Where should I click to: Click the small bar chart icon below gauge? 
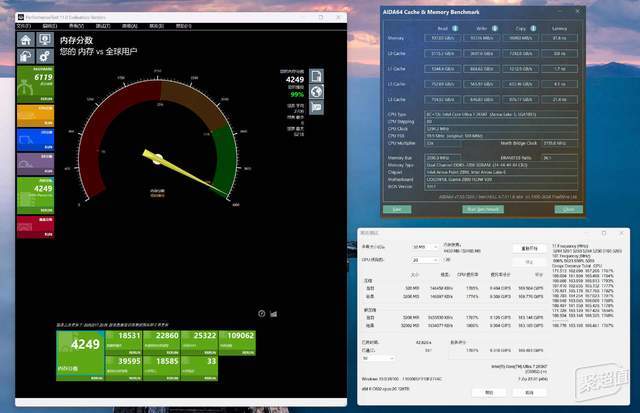click(273, 313)
